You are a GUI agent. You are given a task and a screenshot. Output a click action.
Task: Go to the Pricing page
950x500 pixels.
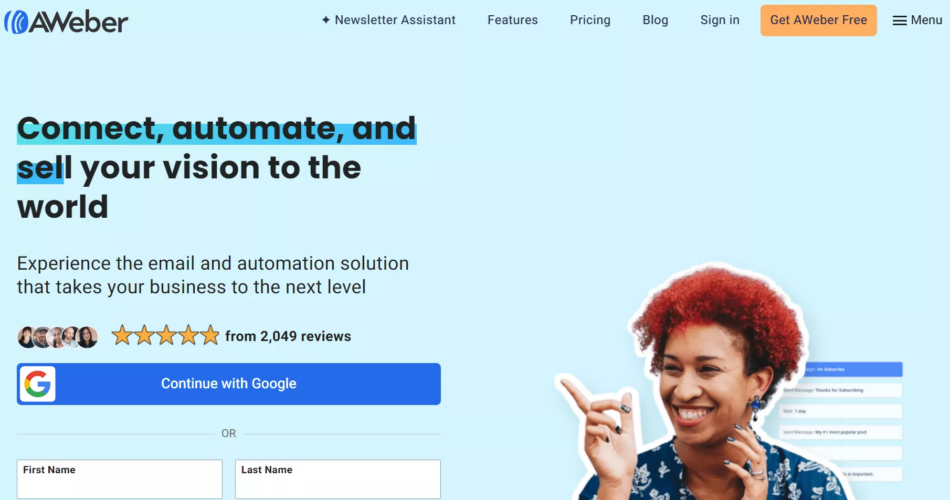point(590,20)
